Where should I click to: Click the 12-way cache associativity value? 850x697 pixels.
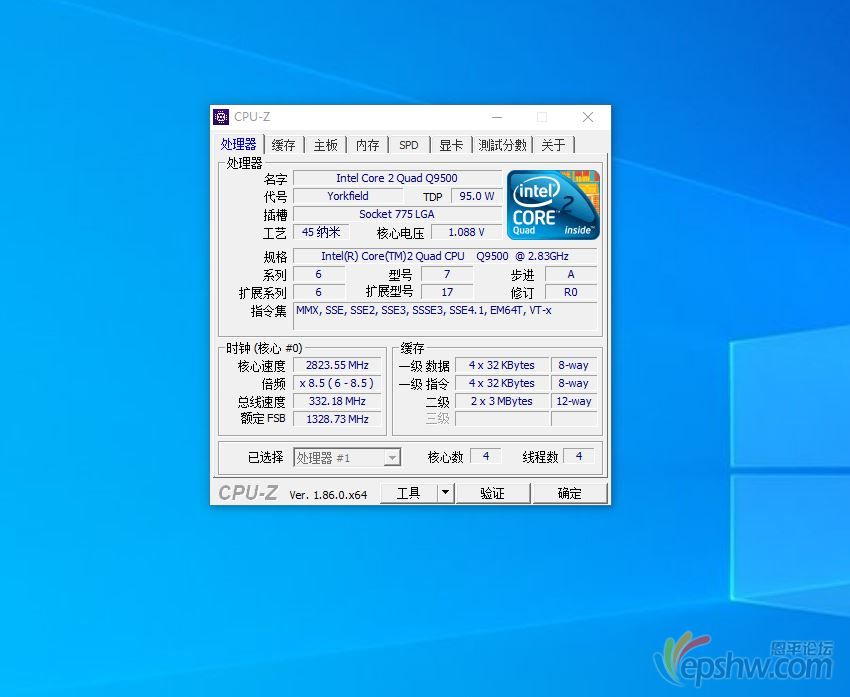(x=574, y=401)
